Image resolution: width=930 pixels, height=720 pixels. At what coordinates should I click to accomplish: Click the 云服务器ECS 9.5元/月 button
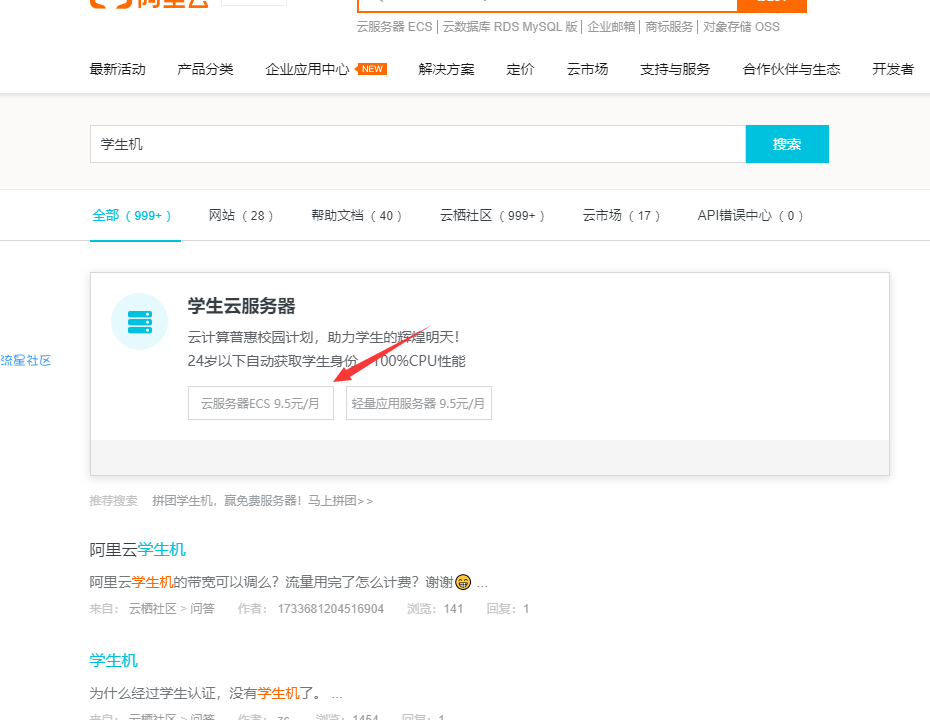pyautogui.click(x=261, y=403)
